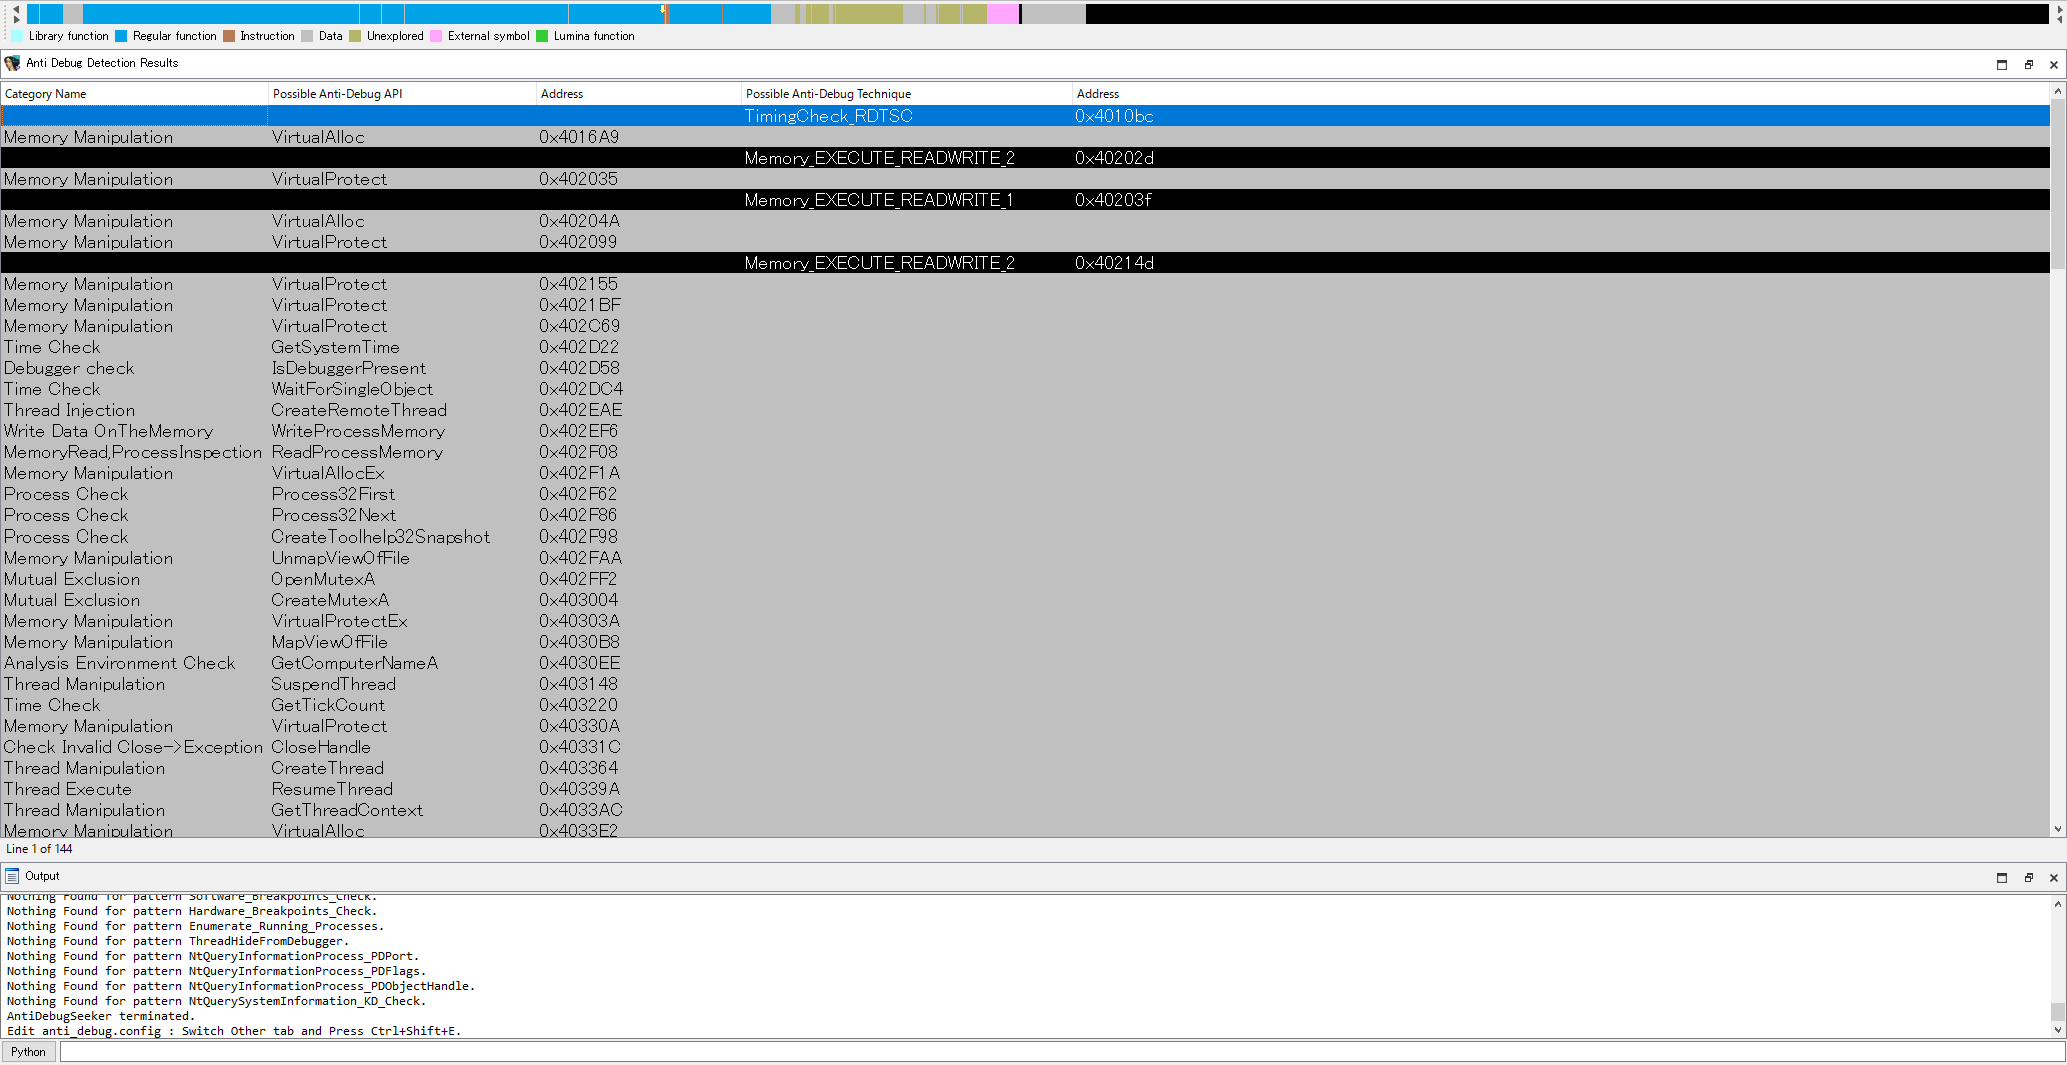
Task: Select the CreateToolhelp32Snapshot row
Action: (x=1025, y=537)
